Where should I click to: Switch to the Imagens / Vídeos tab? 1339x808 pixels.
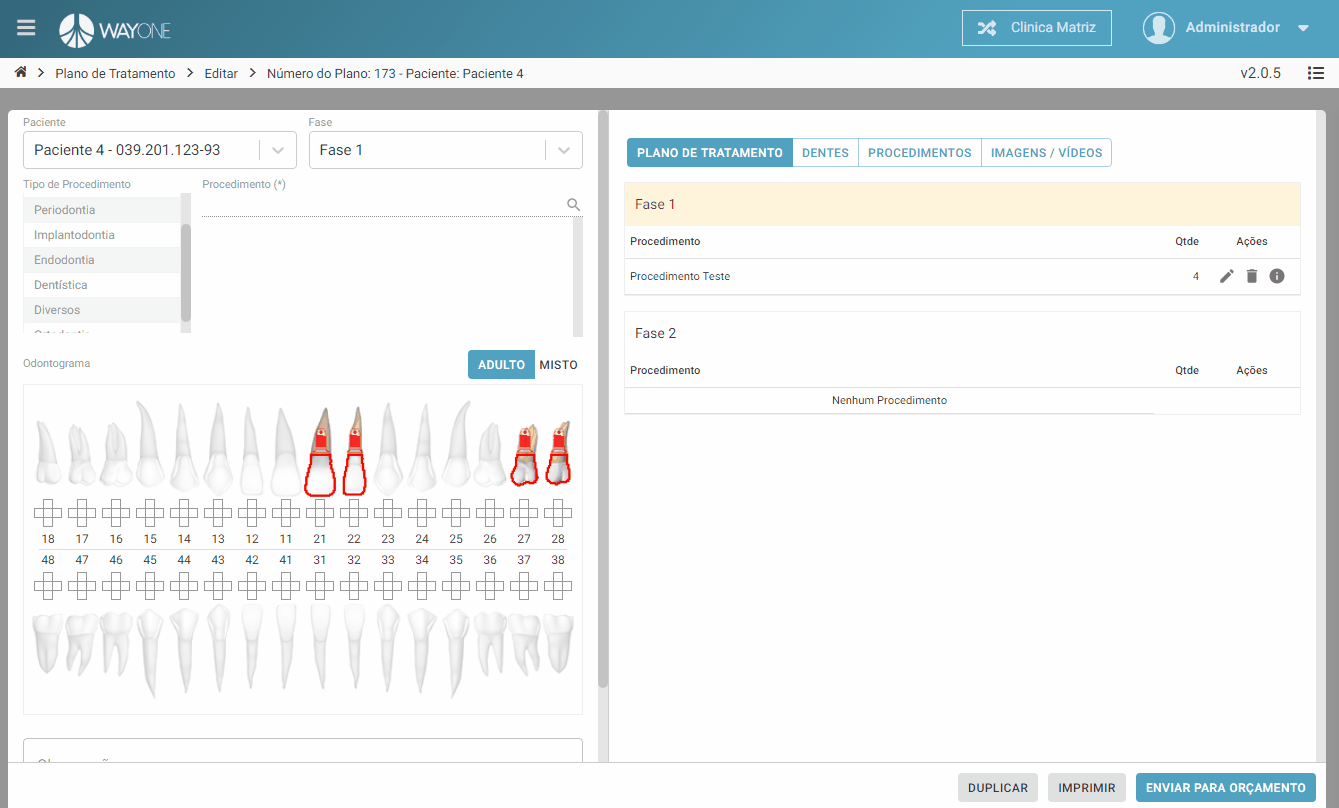[x=1046, y=153]
